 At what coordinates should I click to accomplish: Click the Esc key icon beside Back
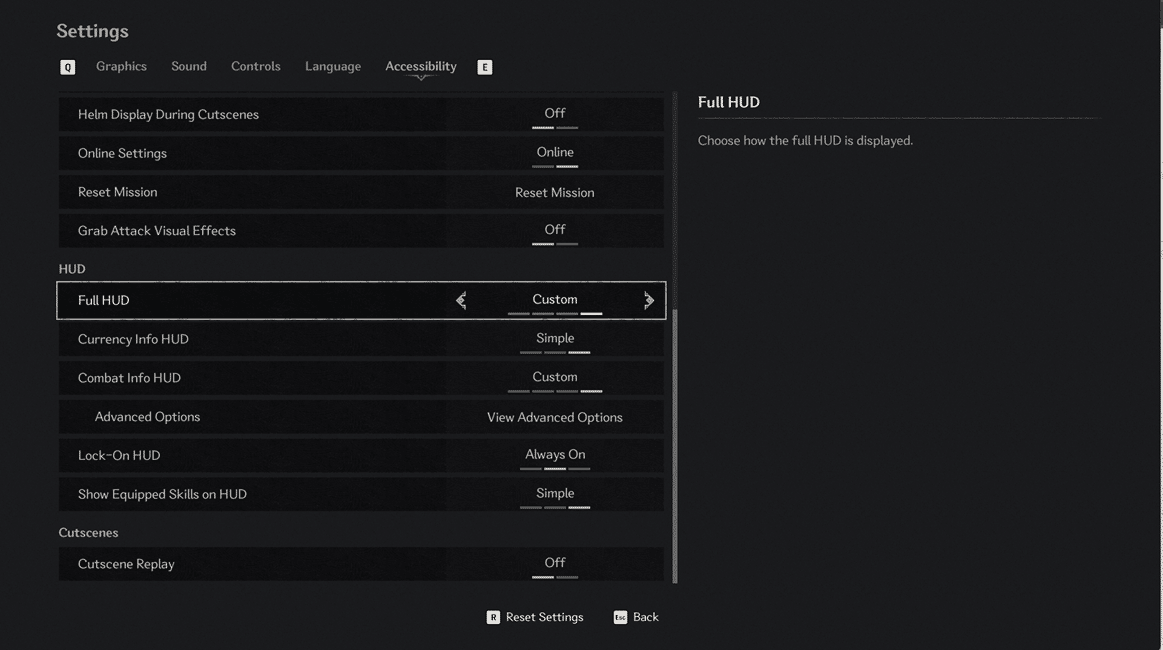(x=620, y=617)
